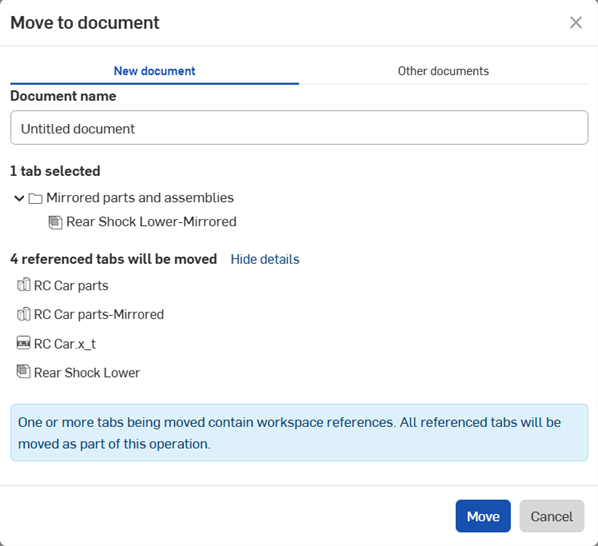Click the Document name input field

click(x=299, y=128)
